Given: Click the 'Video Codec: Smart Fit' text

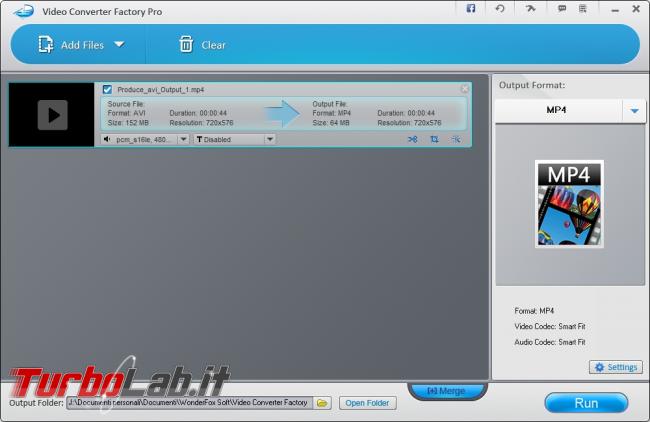Looking at the screenshot, I should pos(550,326).
